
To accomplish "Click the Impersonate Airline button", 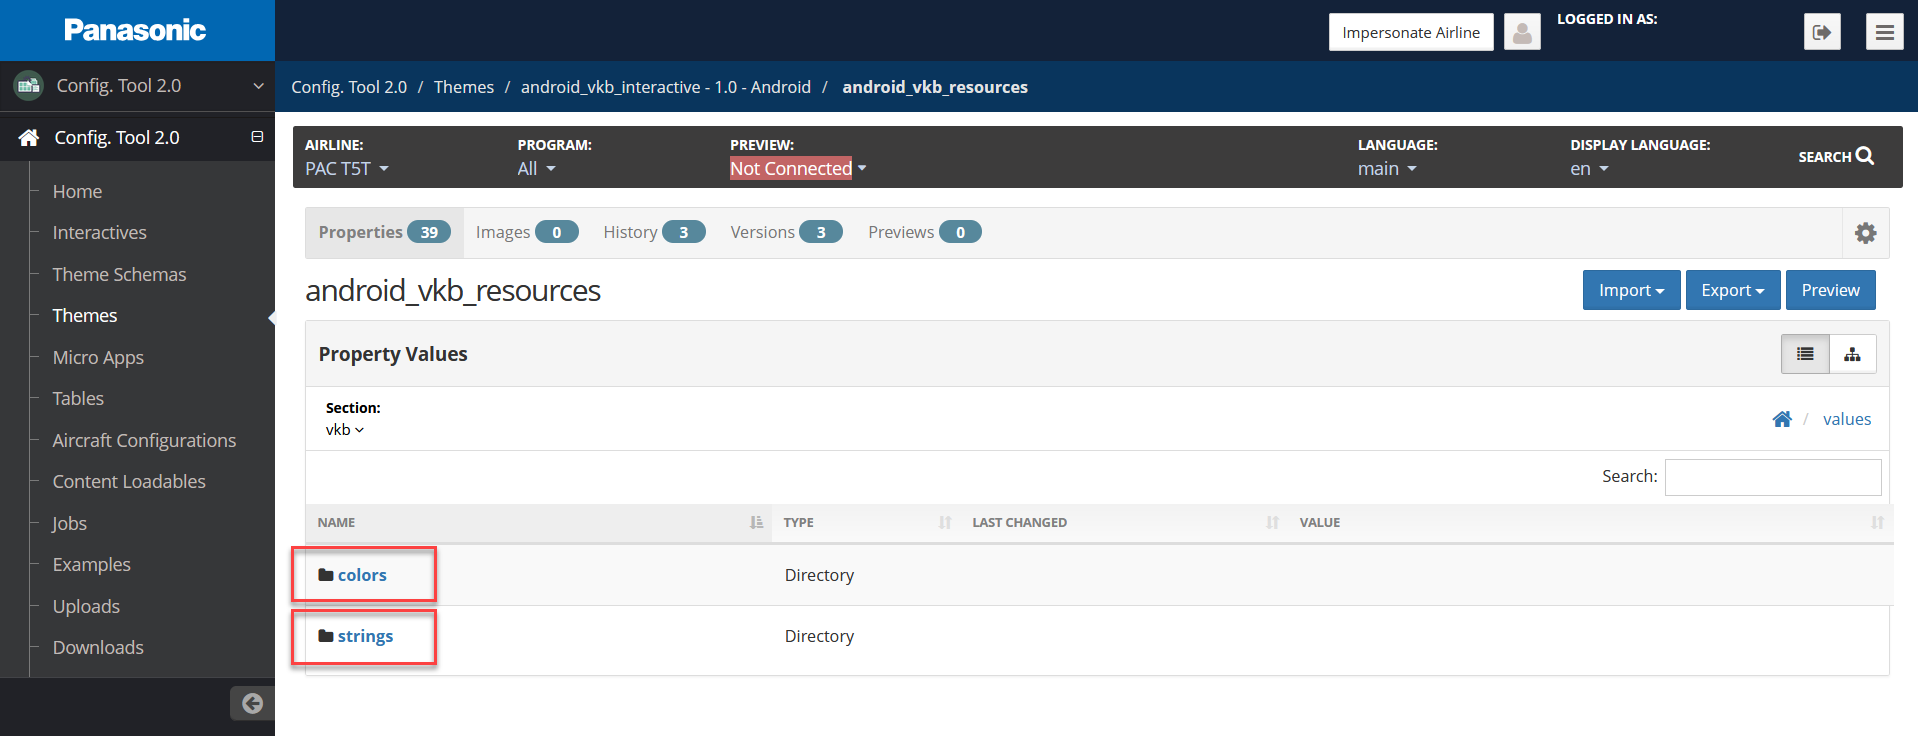I will tap(1411, 32).
